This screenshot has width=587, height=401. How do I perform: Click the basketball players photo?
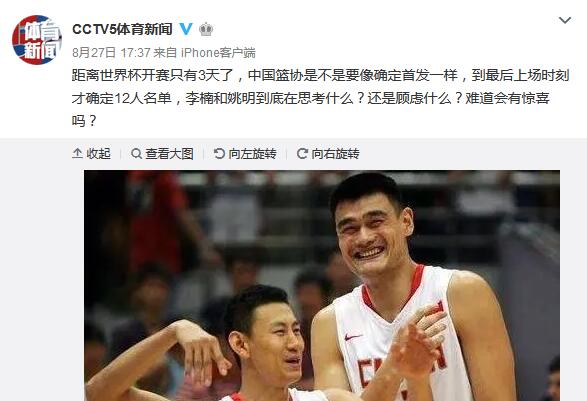322,286
